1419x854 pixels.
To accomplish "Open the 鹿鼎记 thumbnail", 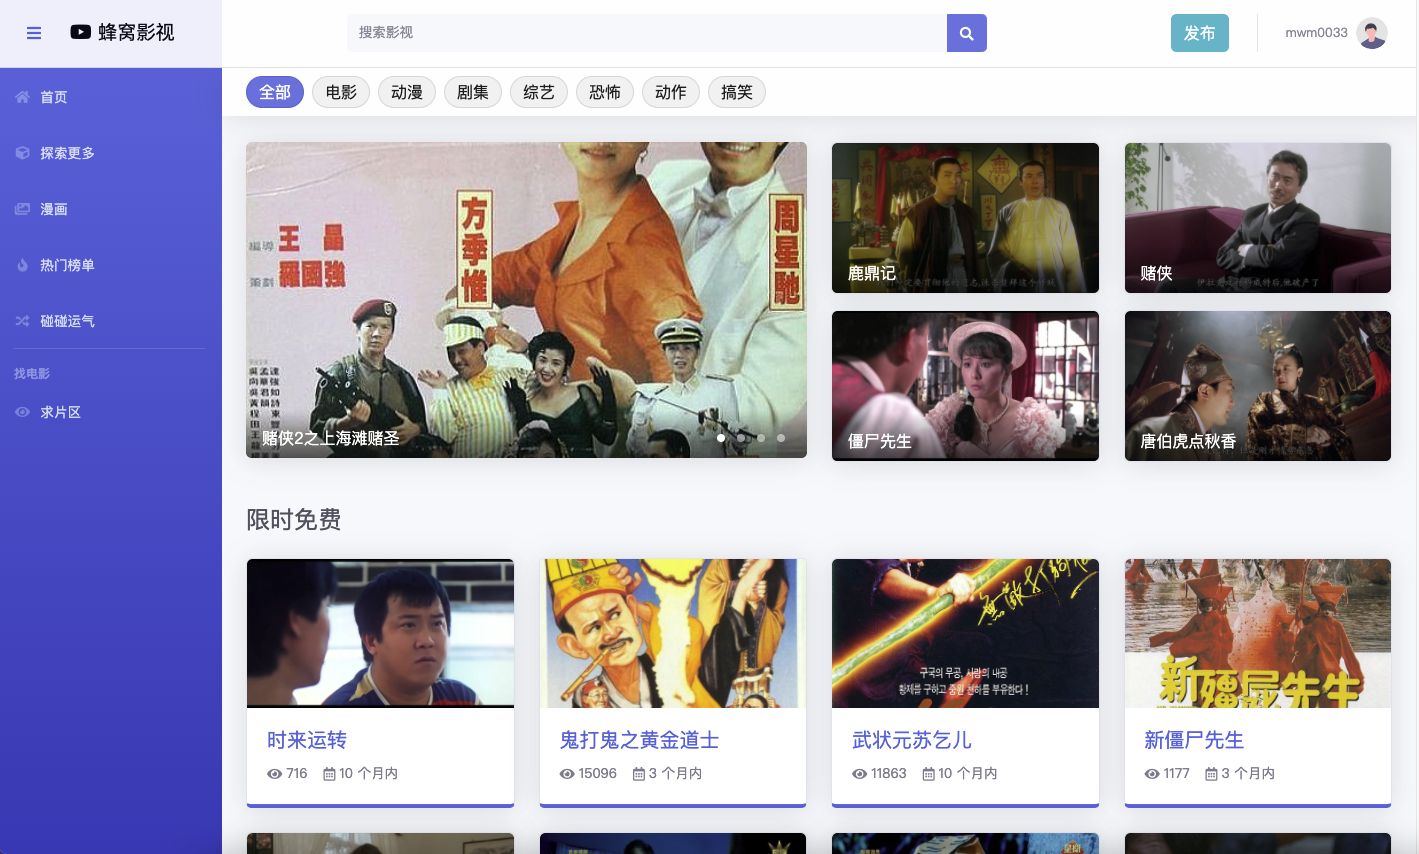I will [965, 218].
